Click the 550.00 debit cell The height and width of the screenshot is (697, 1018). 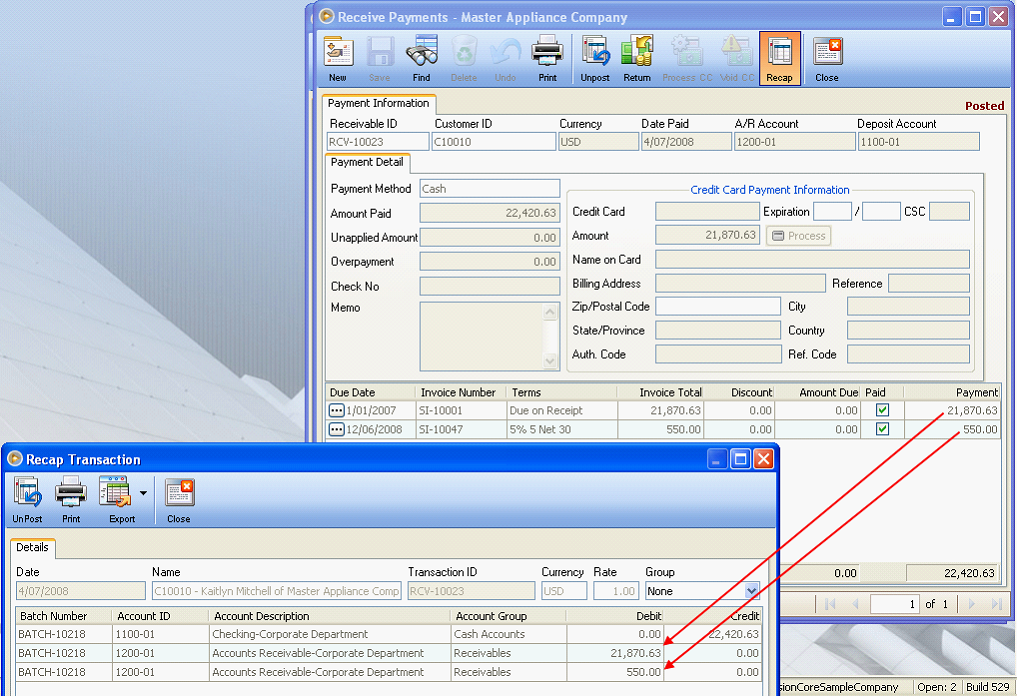click(614, 672)
